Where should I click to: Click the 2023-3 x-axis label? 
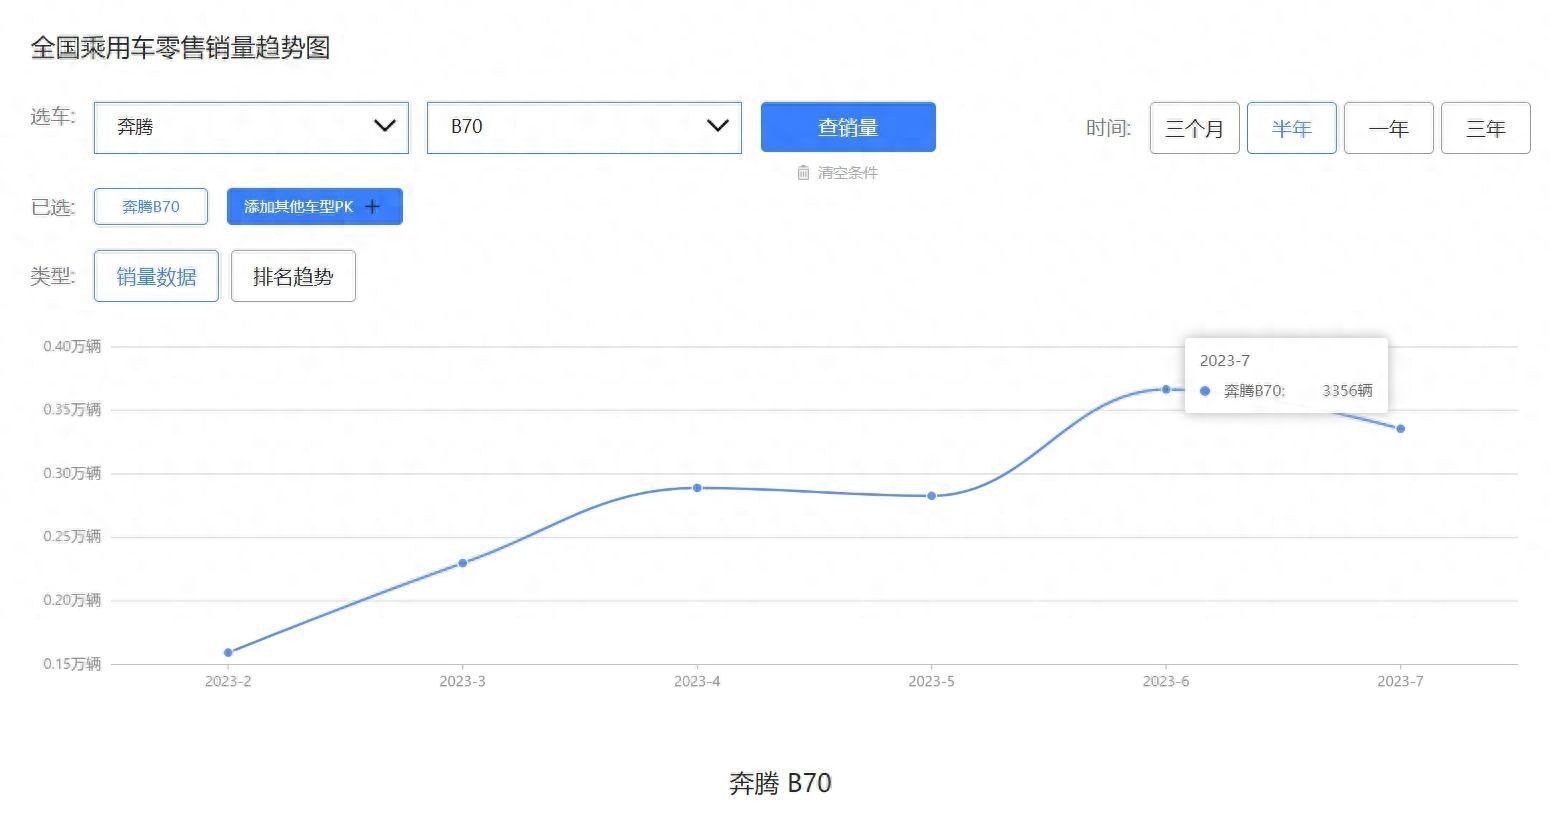coord(462,681)
